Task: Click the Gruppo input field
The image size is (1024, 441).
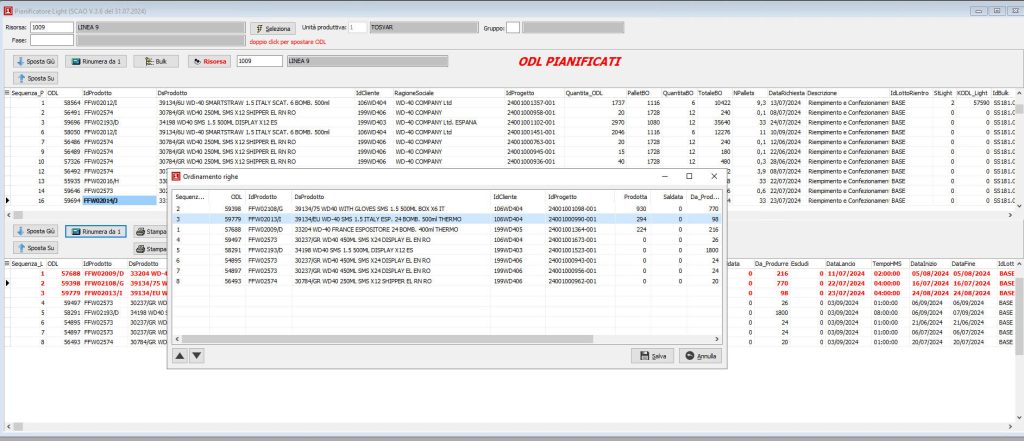Action: (513, 27)
